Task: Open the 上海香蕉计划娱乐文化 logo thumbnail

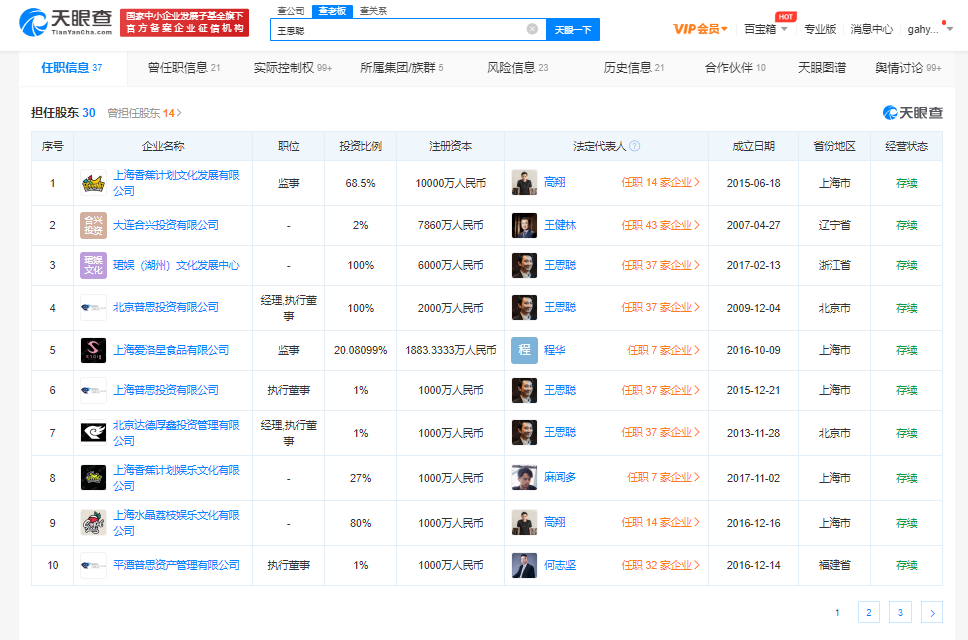Action: click(x=93, y=478)
